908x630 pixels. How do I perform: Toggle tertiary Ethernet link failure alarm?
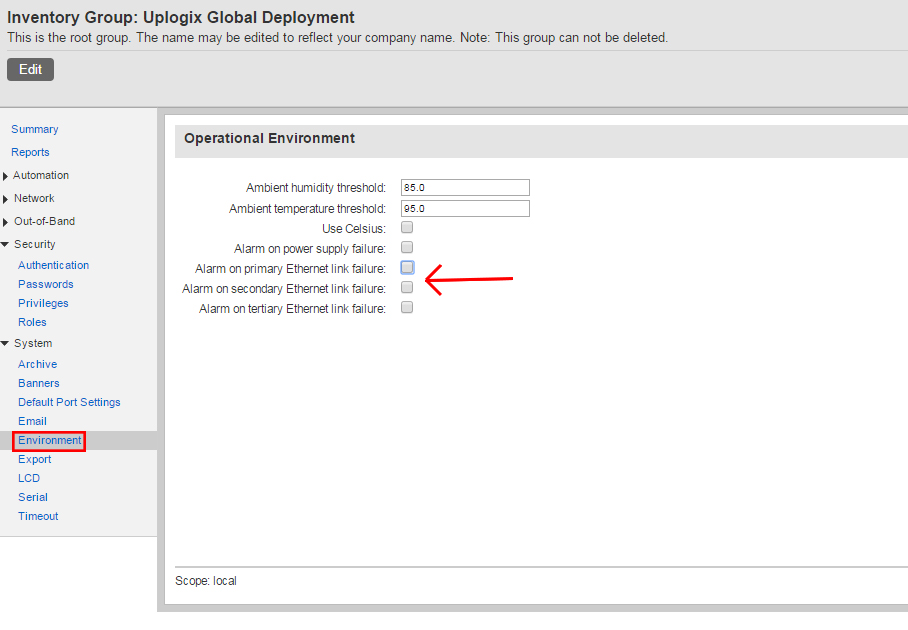click(x=407, y=308)
